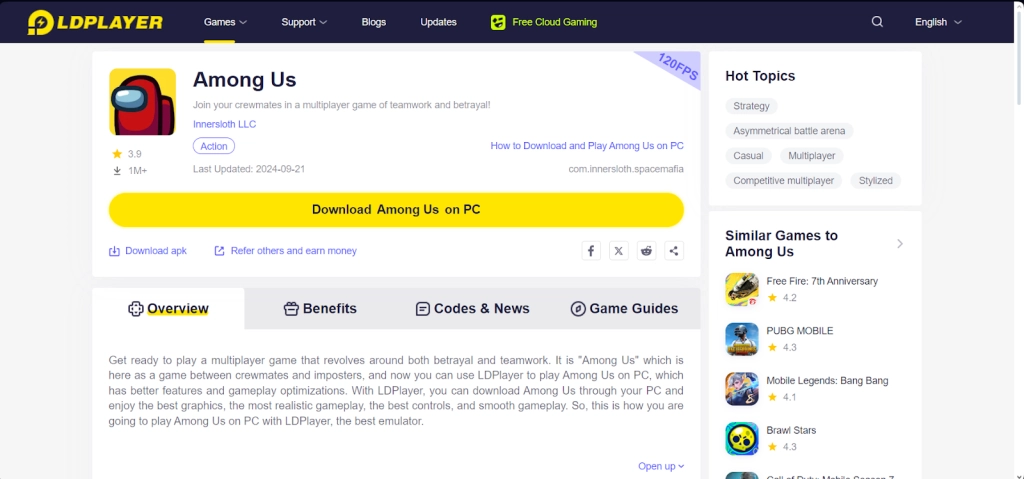Select Asymmetrical battle arena tag

click(789, 131)
